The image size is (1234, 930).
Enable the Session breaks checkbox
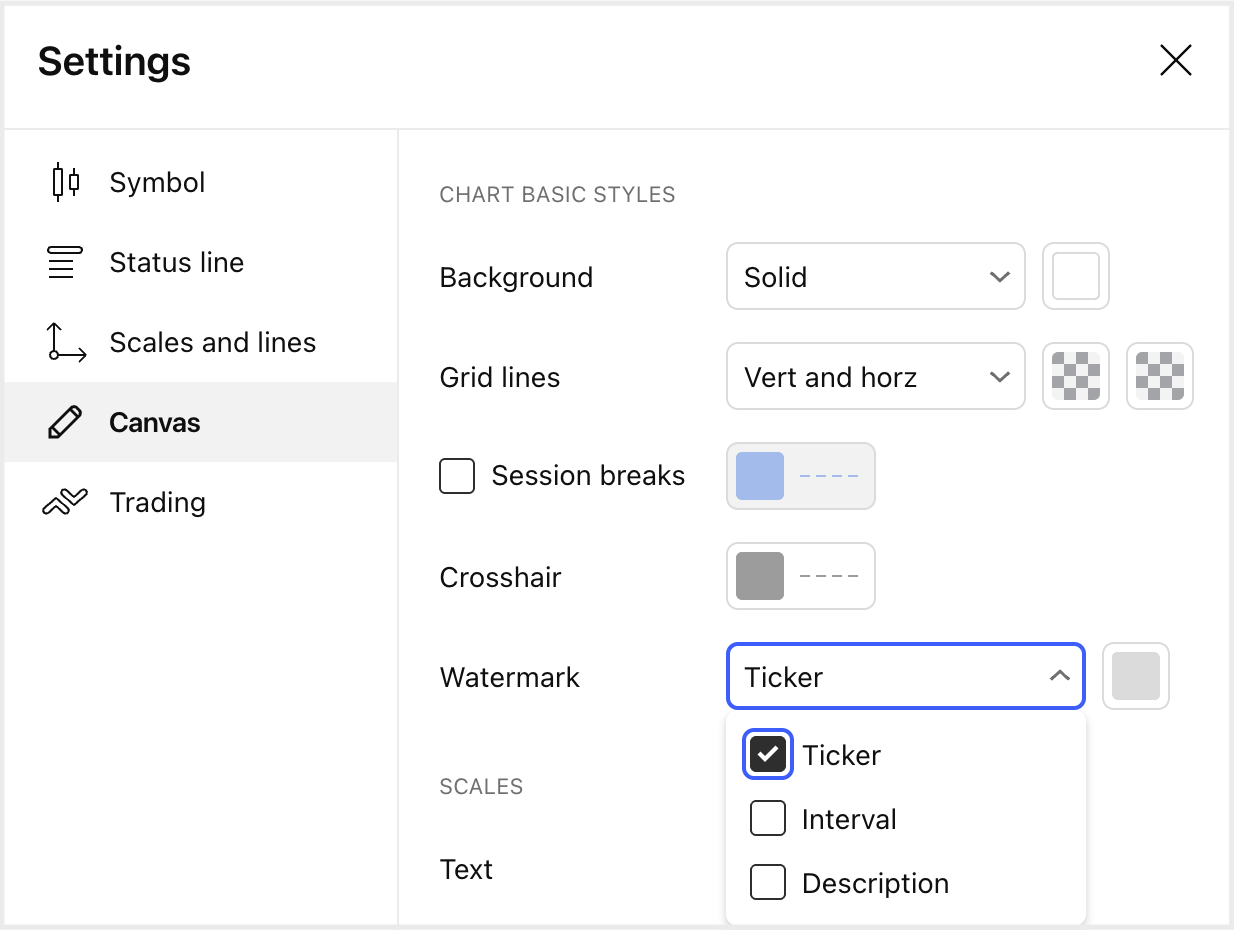pos(457,476)
